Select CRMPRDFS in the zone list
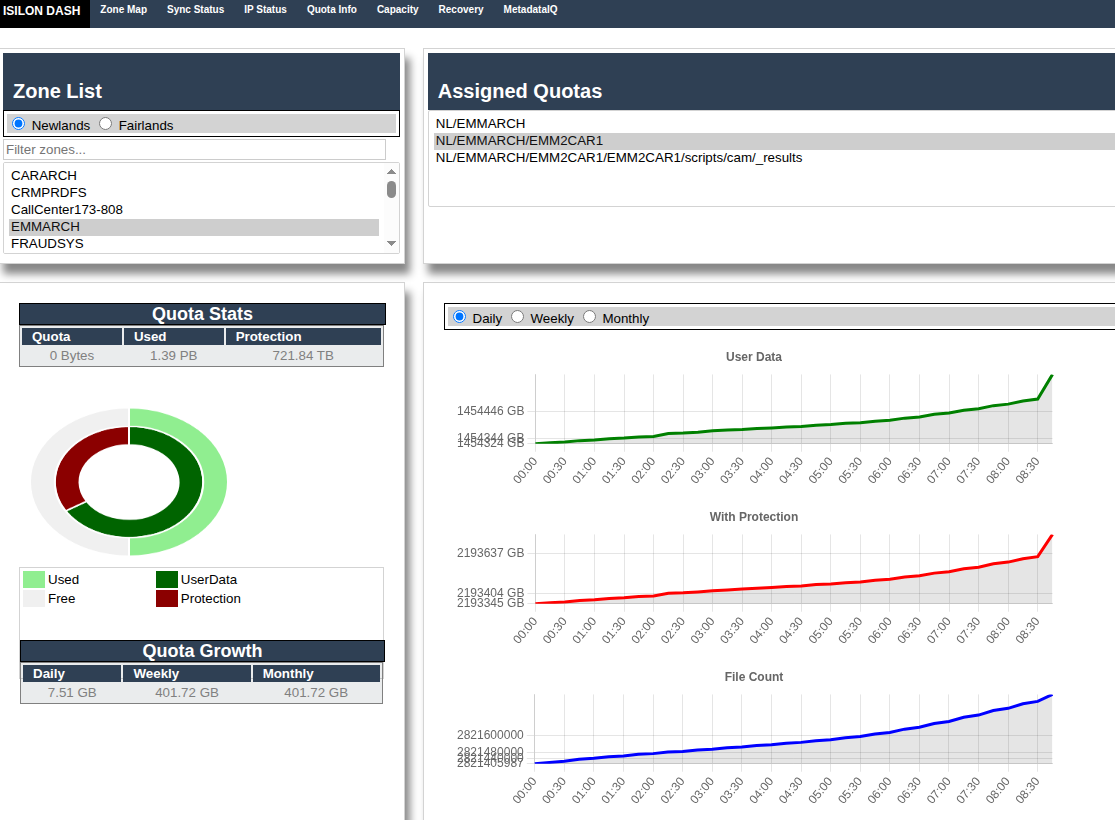1115x820 pixels. (194, 192)
